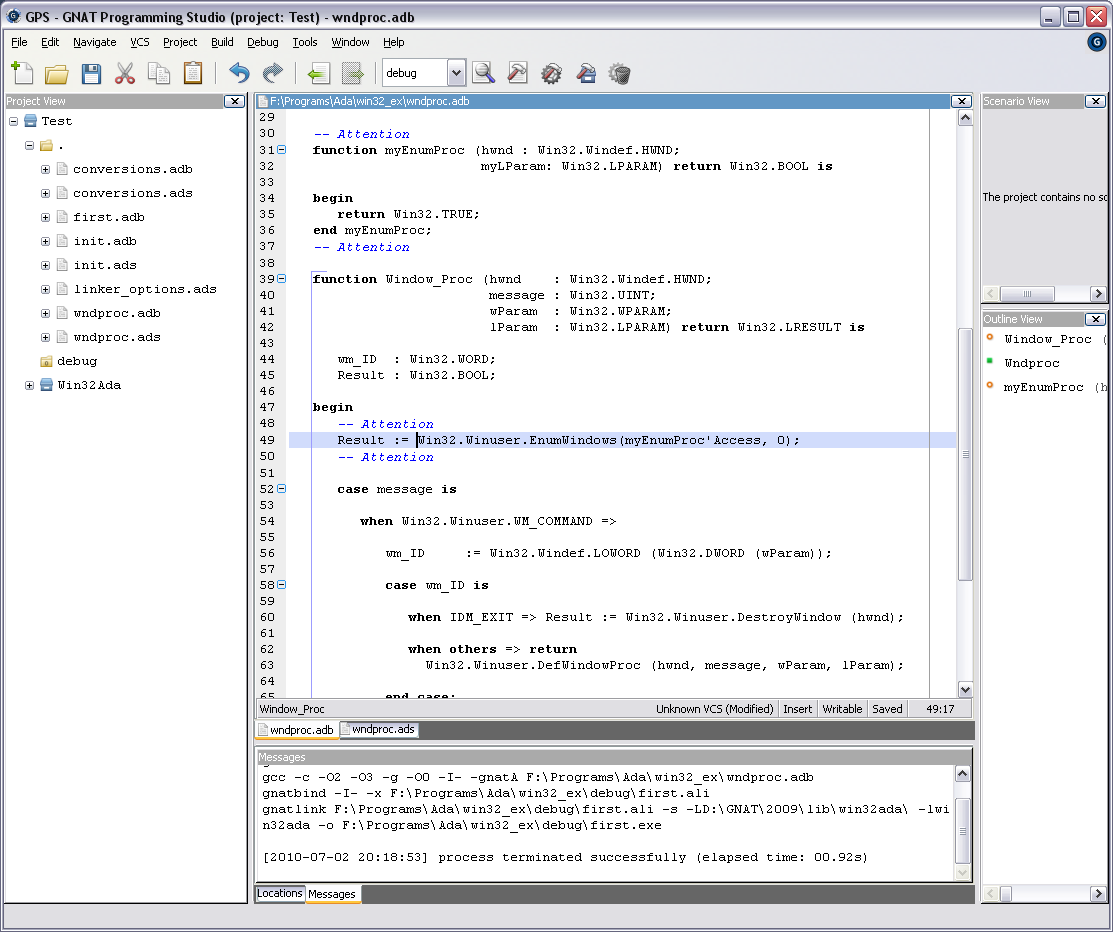This screenshot has width=1113, height=932.
Task: Save the file with the floppy disk icon
Action: click(91, 73)
